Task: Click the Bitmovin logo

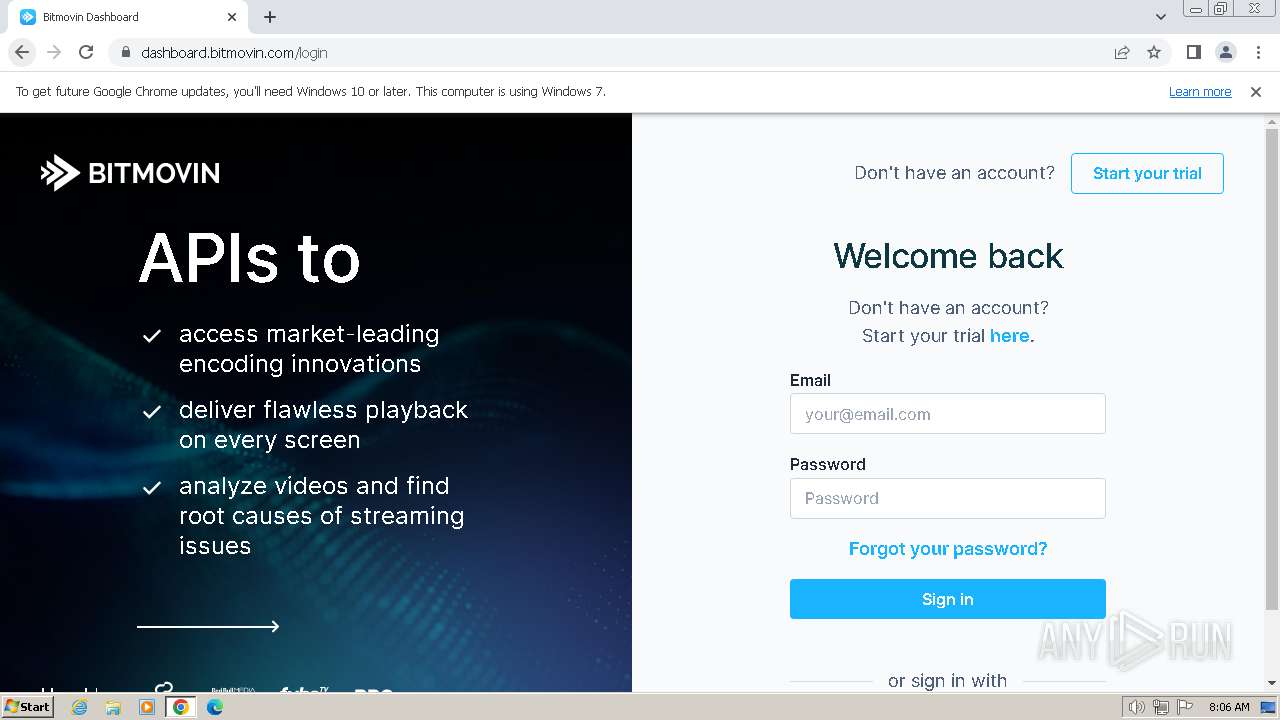Action: (130, 173)
